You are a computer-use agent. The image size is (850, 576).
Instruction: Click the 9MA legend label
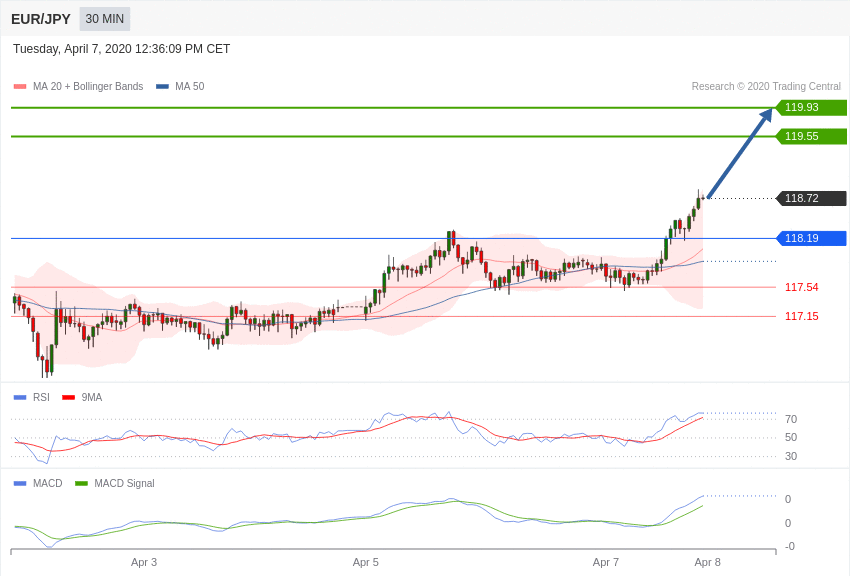[92, 397]
